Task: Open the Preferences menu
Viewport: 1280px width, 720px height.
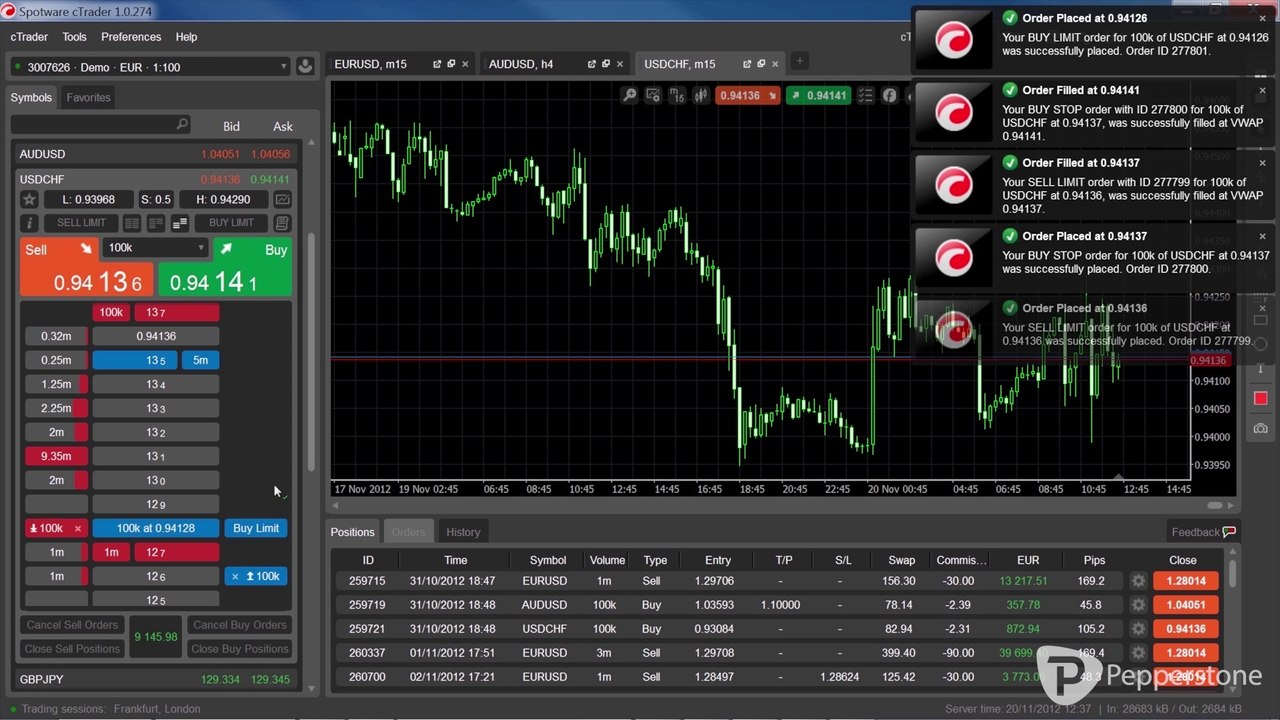Action: tap(131, 37)
